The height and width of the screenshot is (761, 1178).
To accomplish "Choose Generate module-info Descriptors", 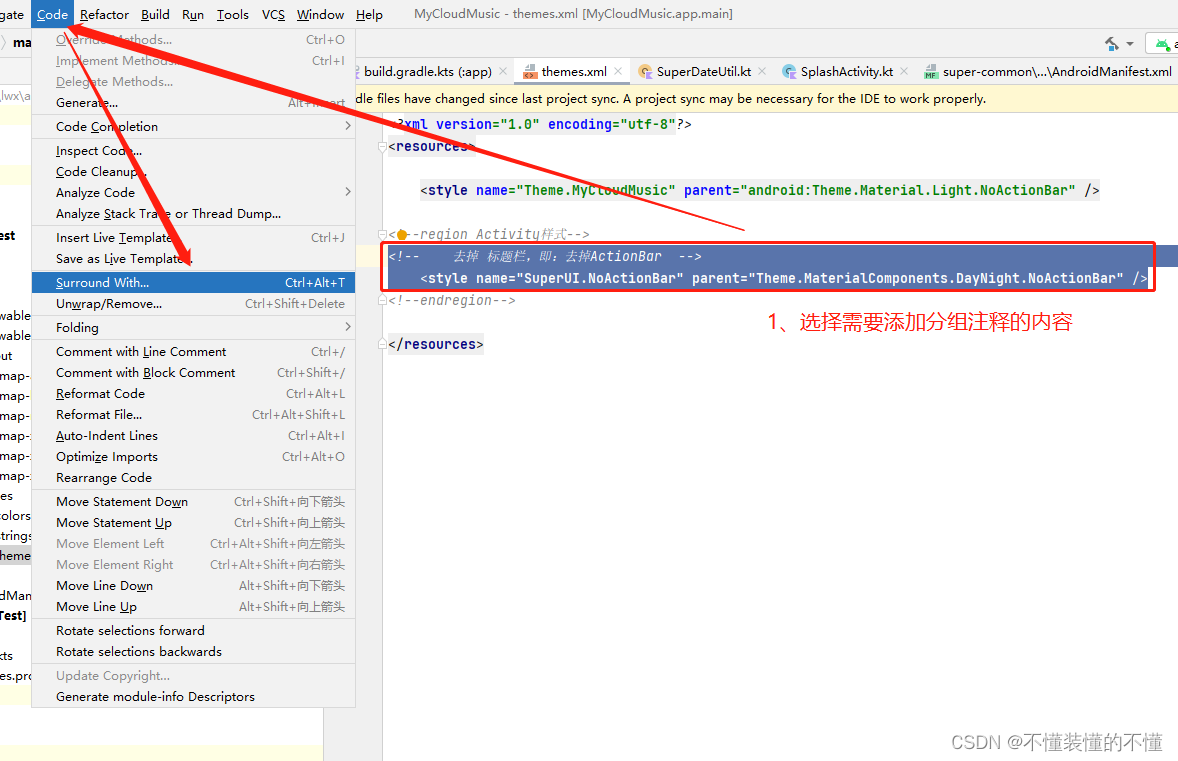I will click(x=194, y=697).
